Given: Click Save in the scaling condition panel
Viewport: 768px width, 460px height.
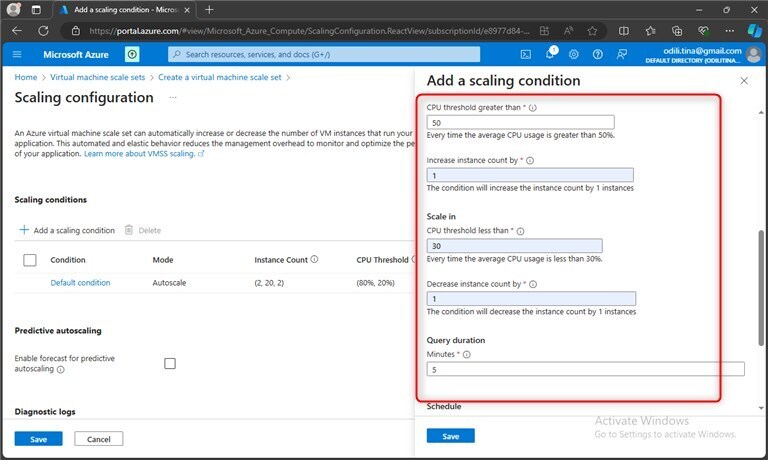Looking at the screenshot, I should [x=450, y=436].
